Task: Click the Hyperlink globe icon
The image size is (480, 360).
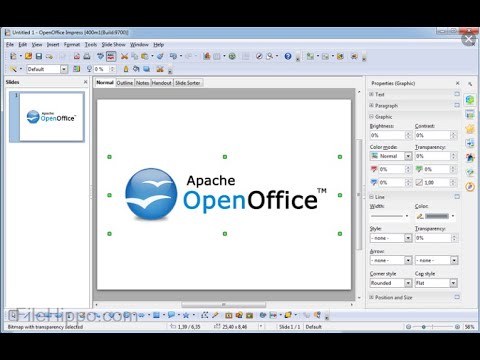Action: [232, 56]
